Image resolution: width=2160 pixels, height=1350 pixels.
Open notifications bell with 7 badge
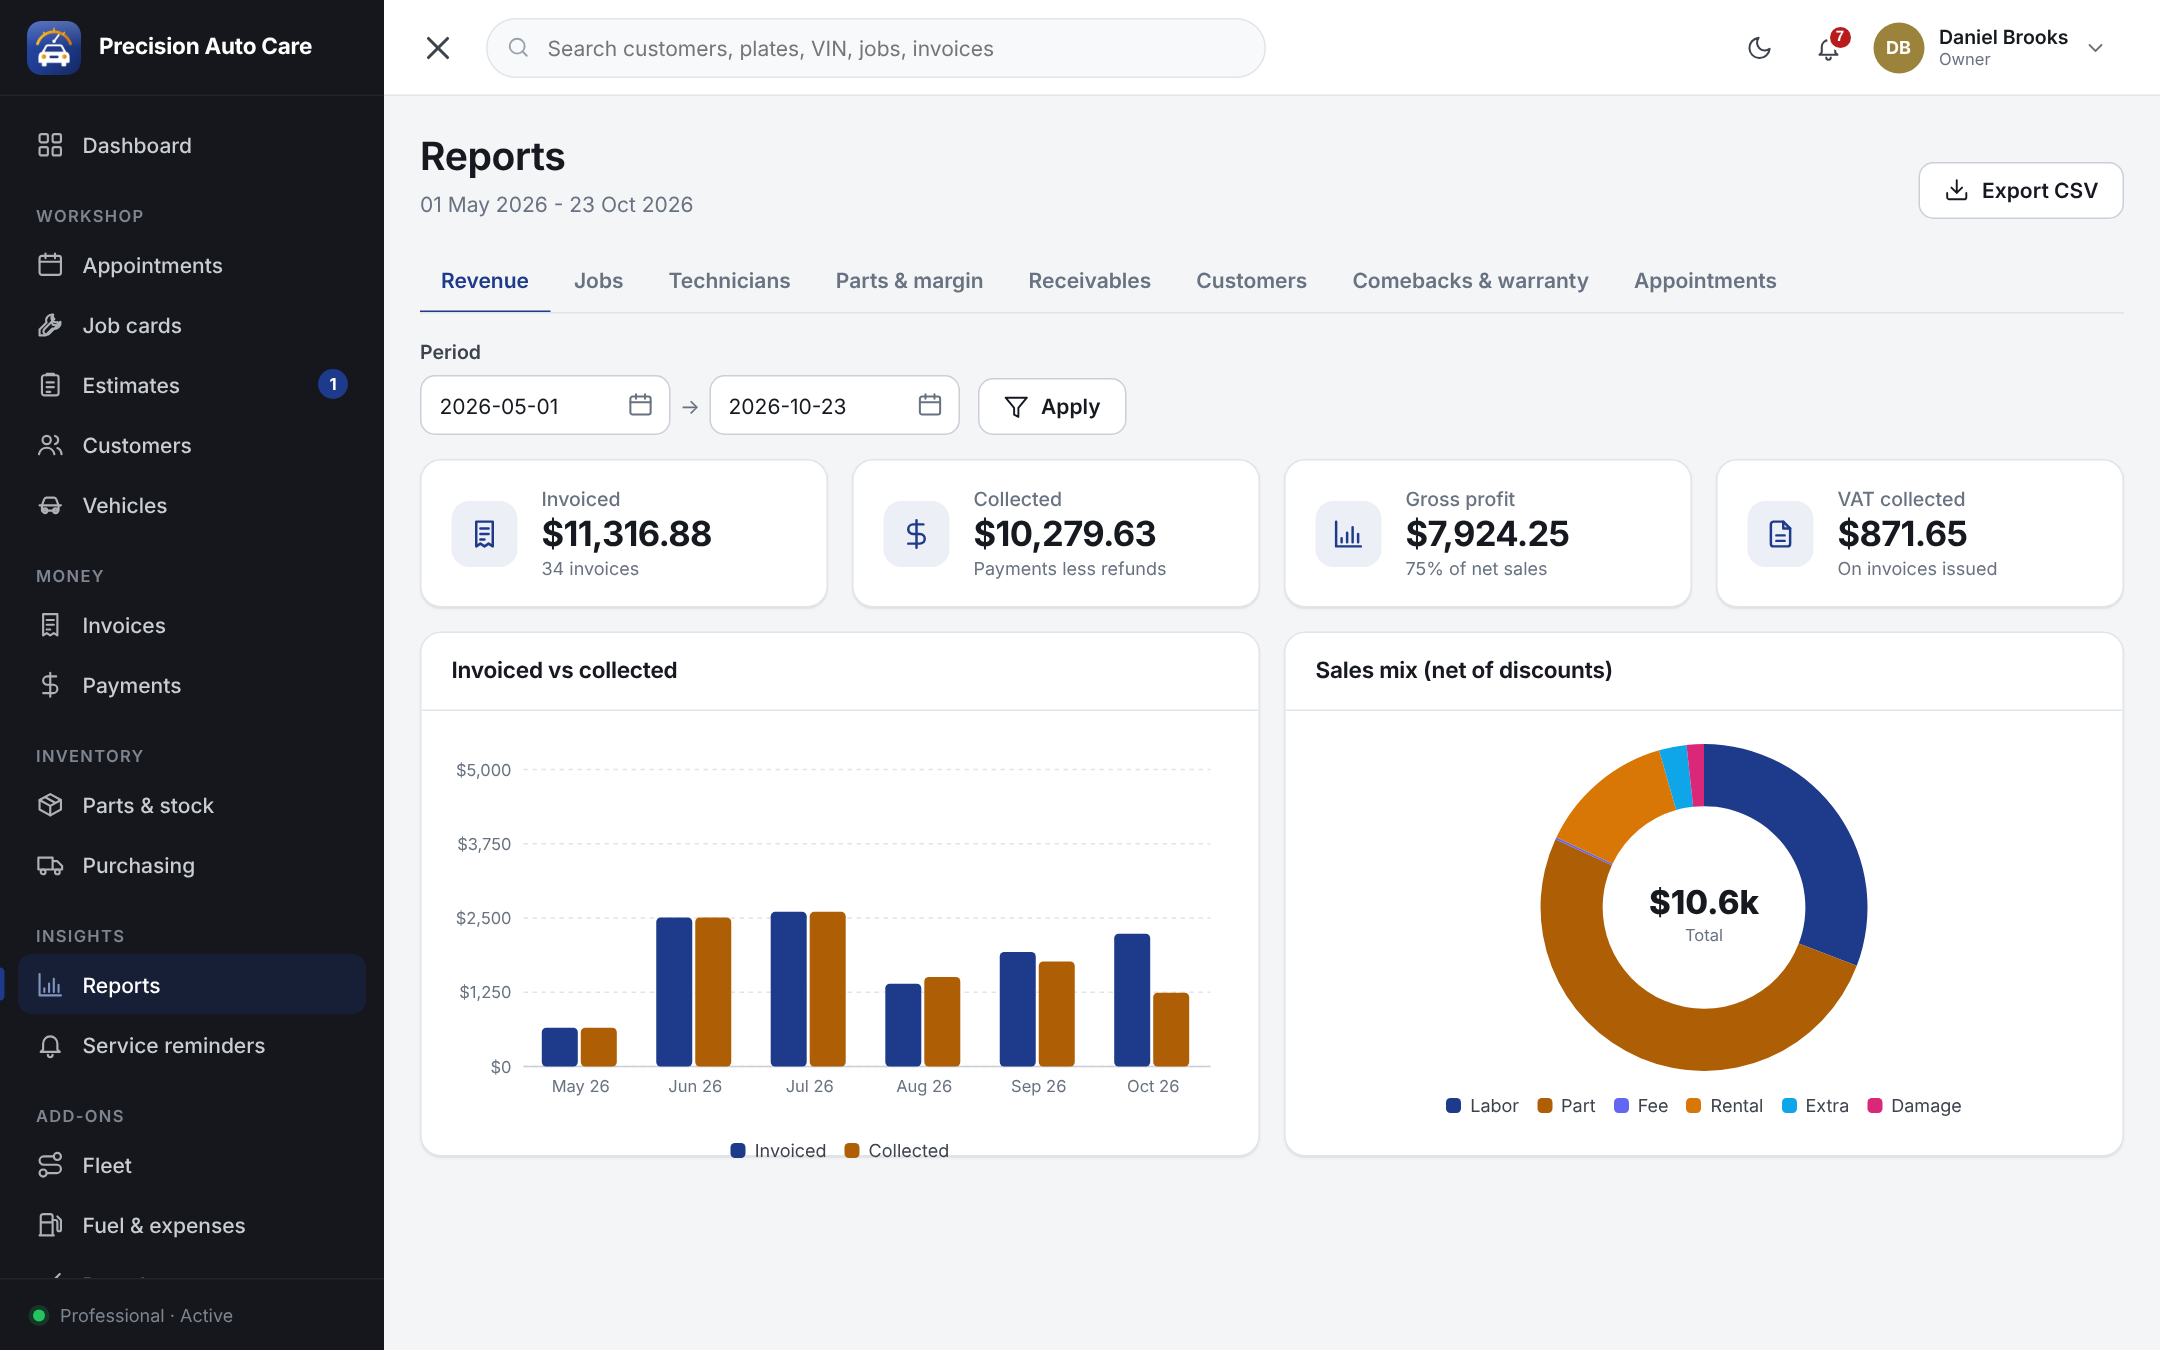[1829, 48]
